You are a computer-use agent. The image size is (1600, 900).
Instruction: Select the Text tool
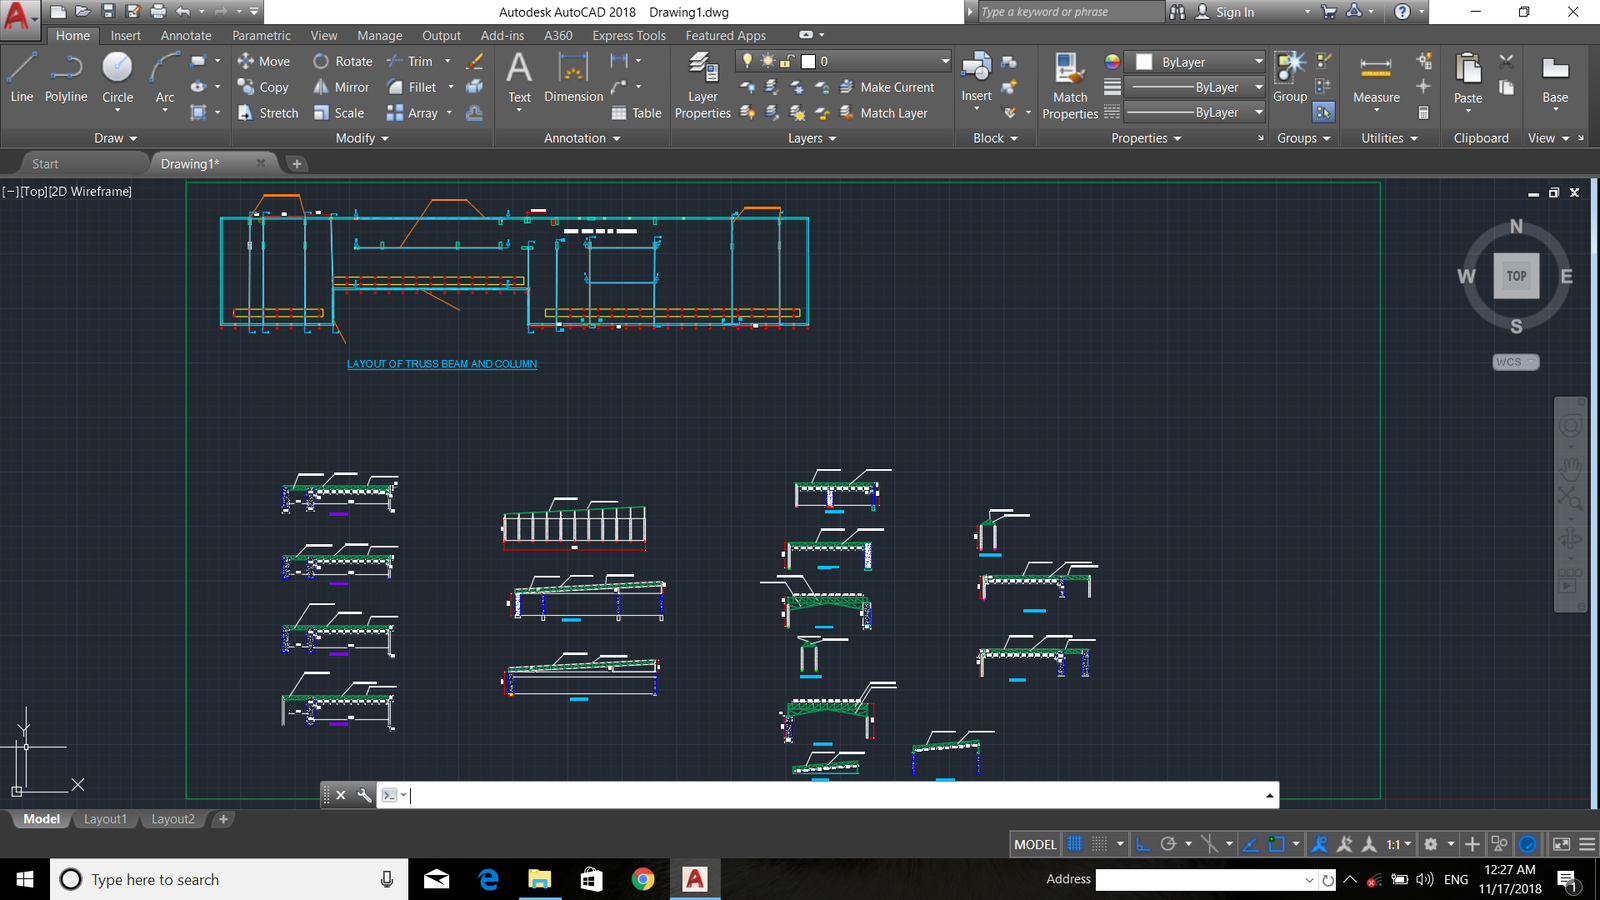[x=518, y=76]
